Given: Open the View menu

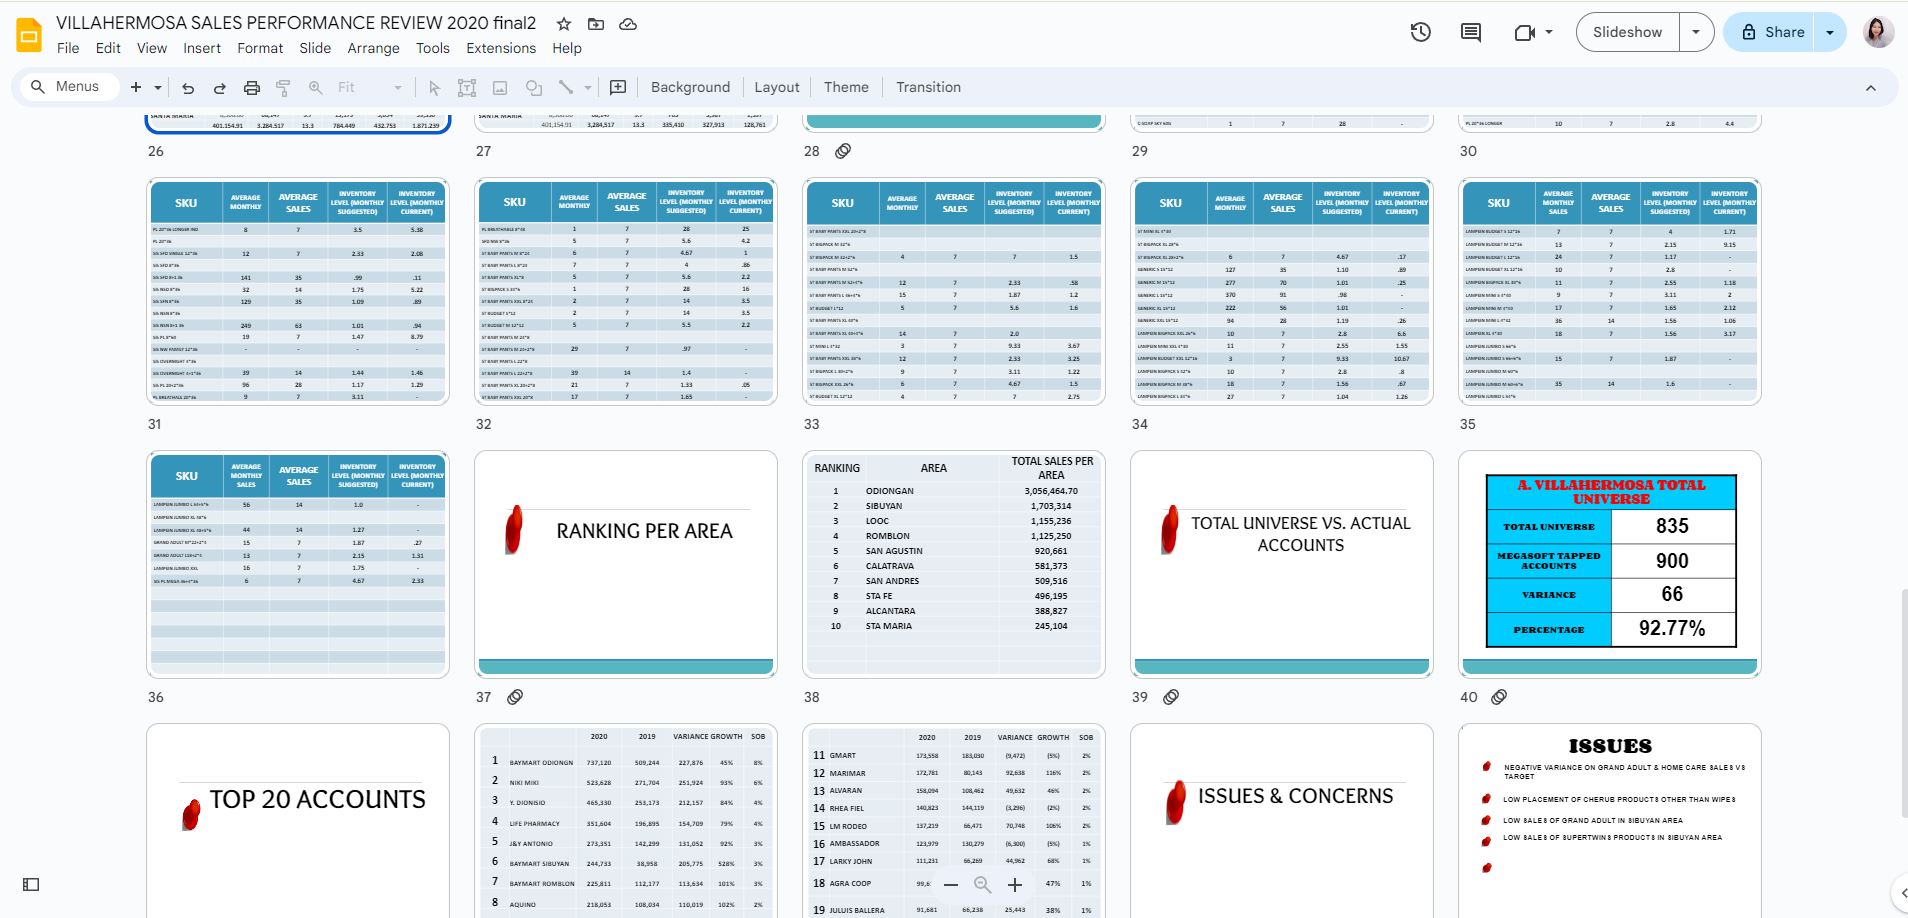Looking at the screenshot, I should pos(152,48).
